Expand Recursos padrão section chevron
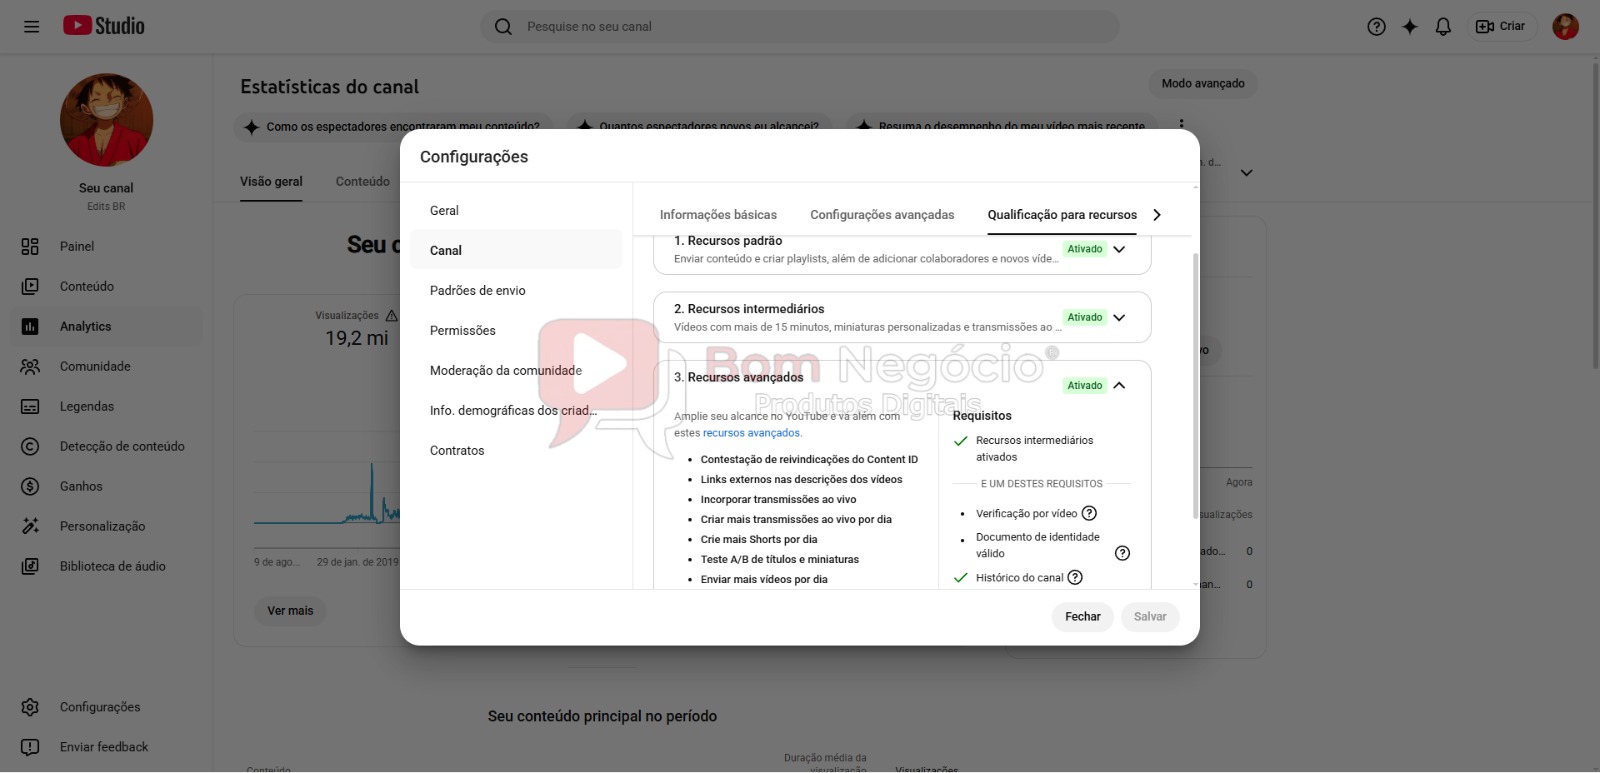Screen dimensions: 1600x773 click(1119, 249)
